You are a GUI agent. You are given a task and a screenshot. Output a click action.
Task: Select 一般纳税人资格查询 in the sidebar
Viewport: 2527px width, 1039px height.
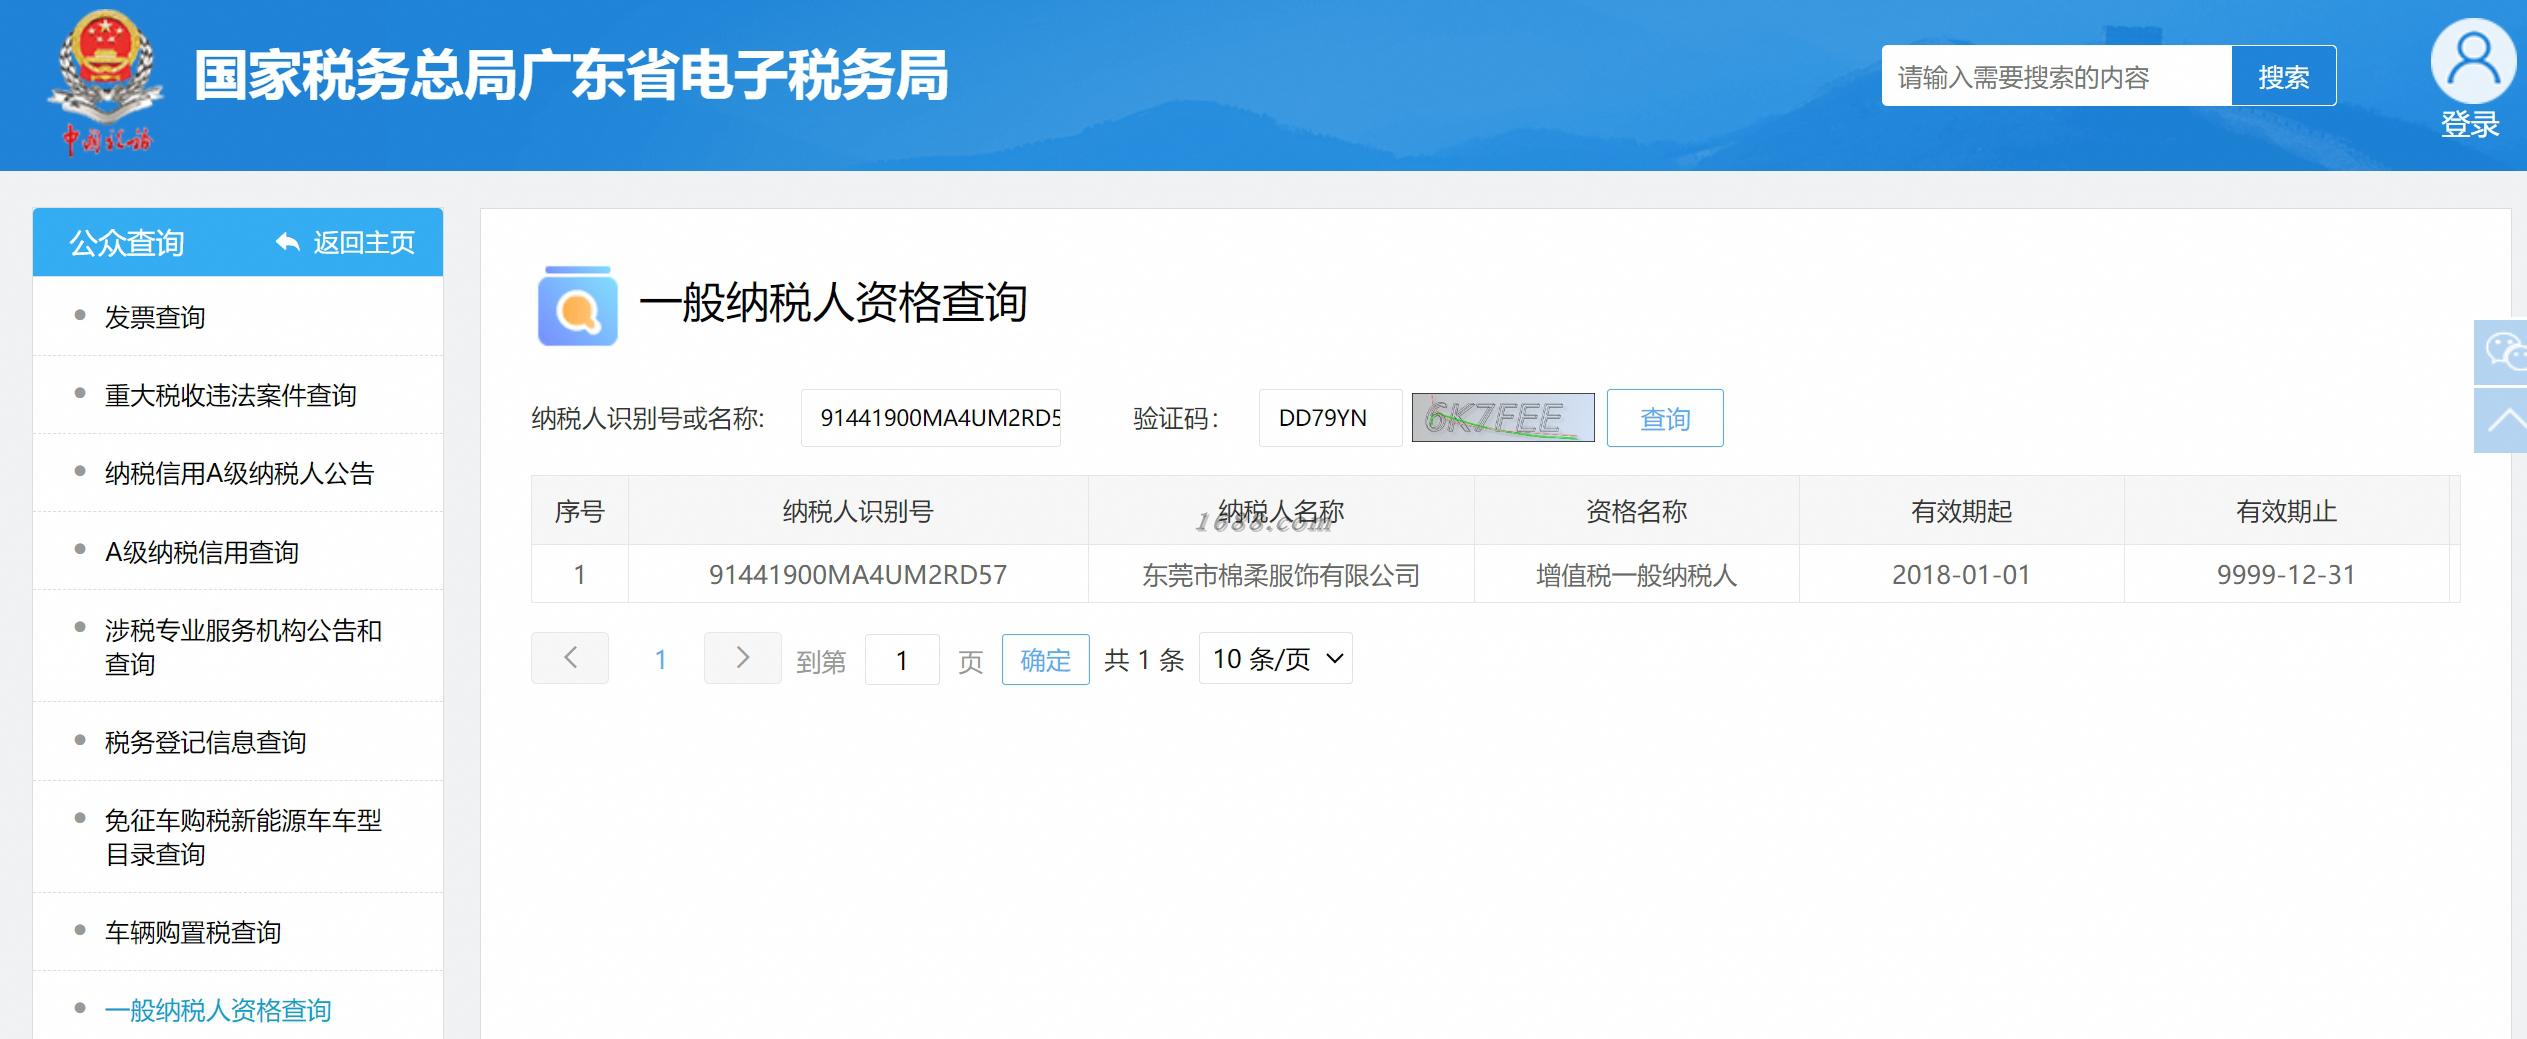pos(218,1010)
